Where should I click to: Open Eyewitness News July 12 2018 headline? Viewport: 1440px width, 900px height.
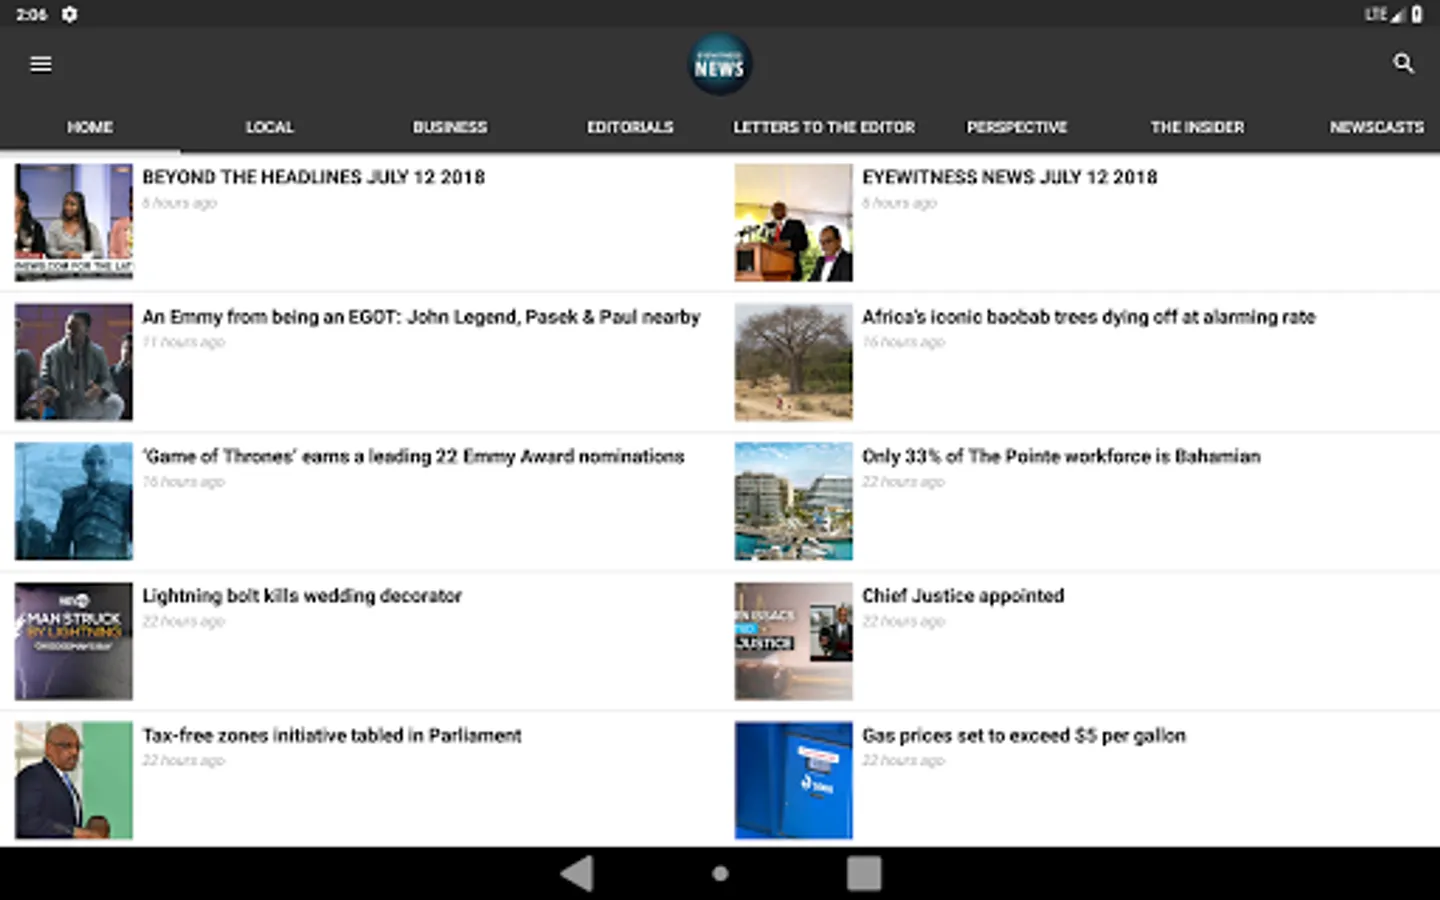pos(1010,177)
